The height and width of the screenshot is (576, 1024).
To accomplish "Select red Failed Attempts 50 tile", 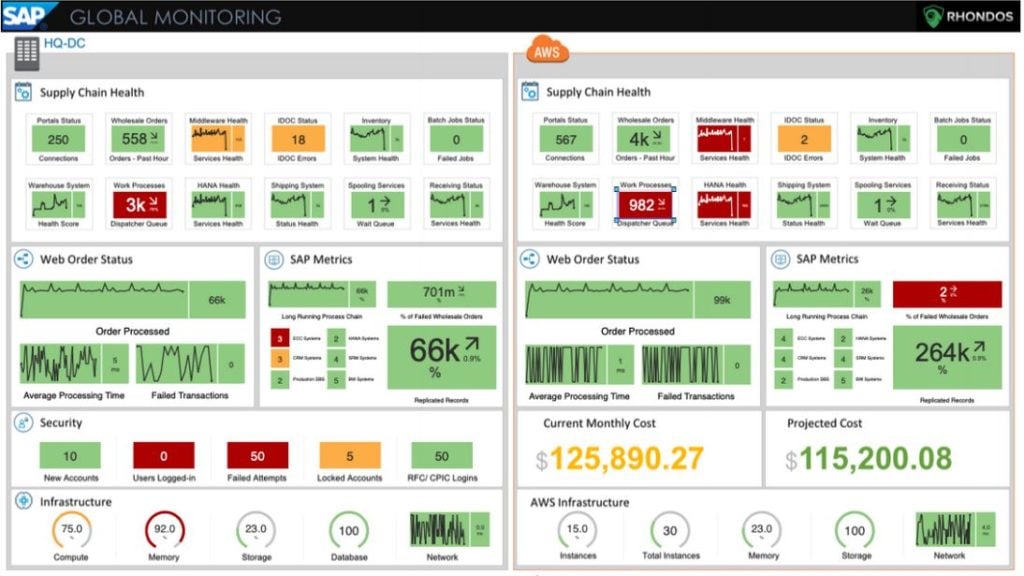I will (257, 455).
